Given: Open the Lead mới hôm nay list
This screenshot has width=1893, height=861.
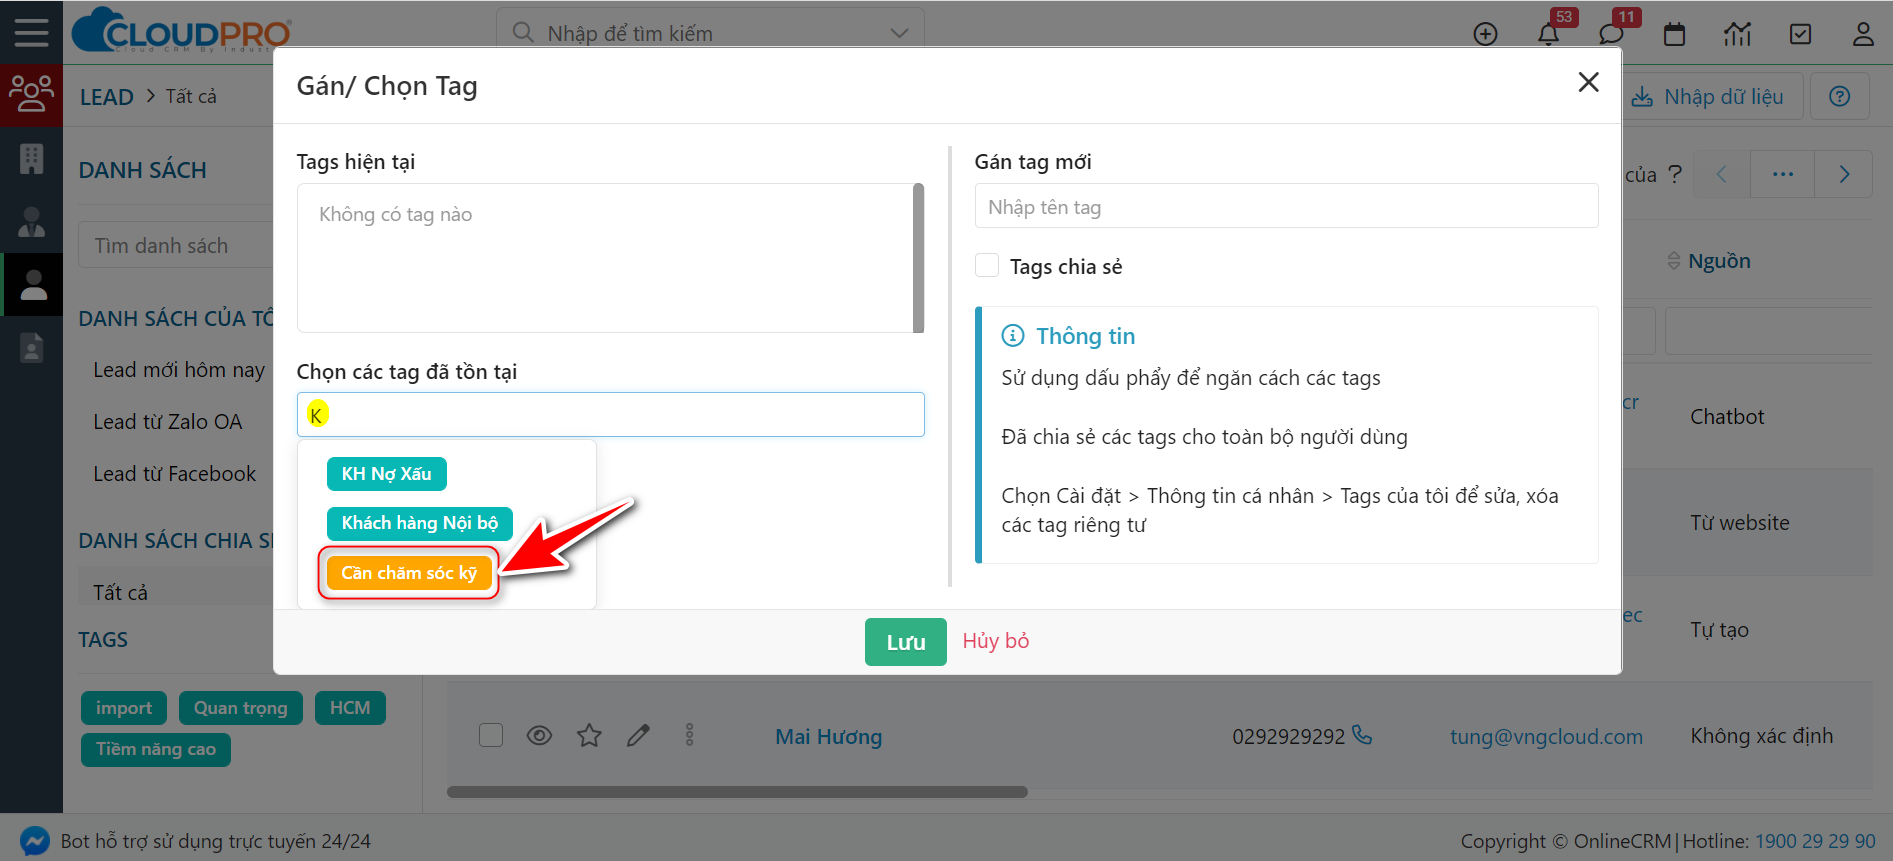Looking at the screenshot, I should pos(179,370).
